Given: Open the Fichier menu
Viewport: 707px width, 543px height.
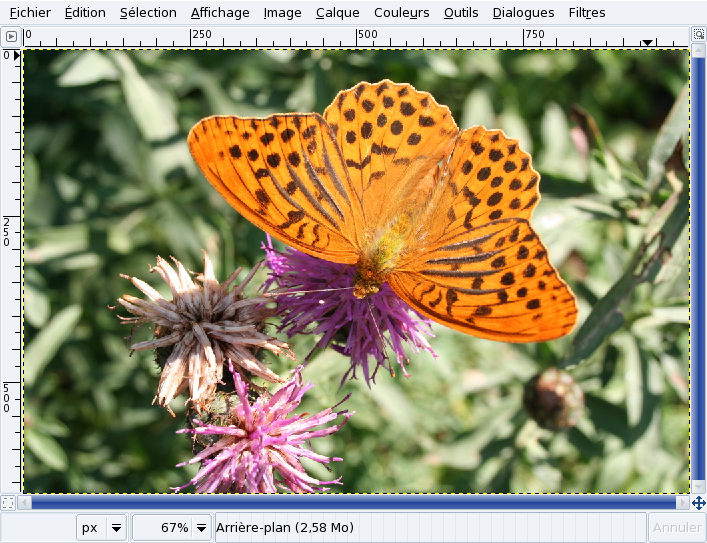Looking at the screenshot, I should point(30,13).
